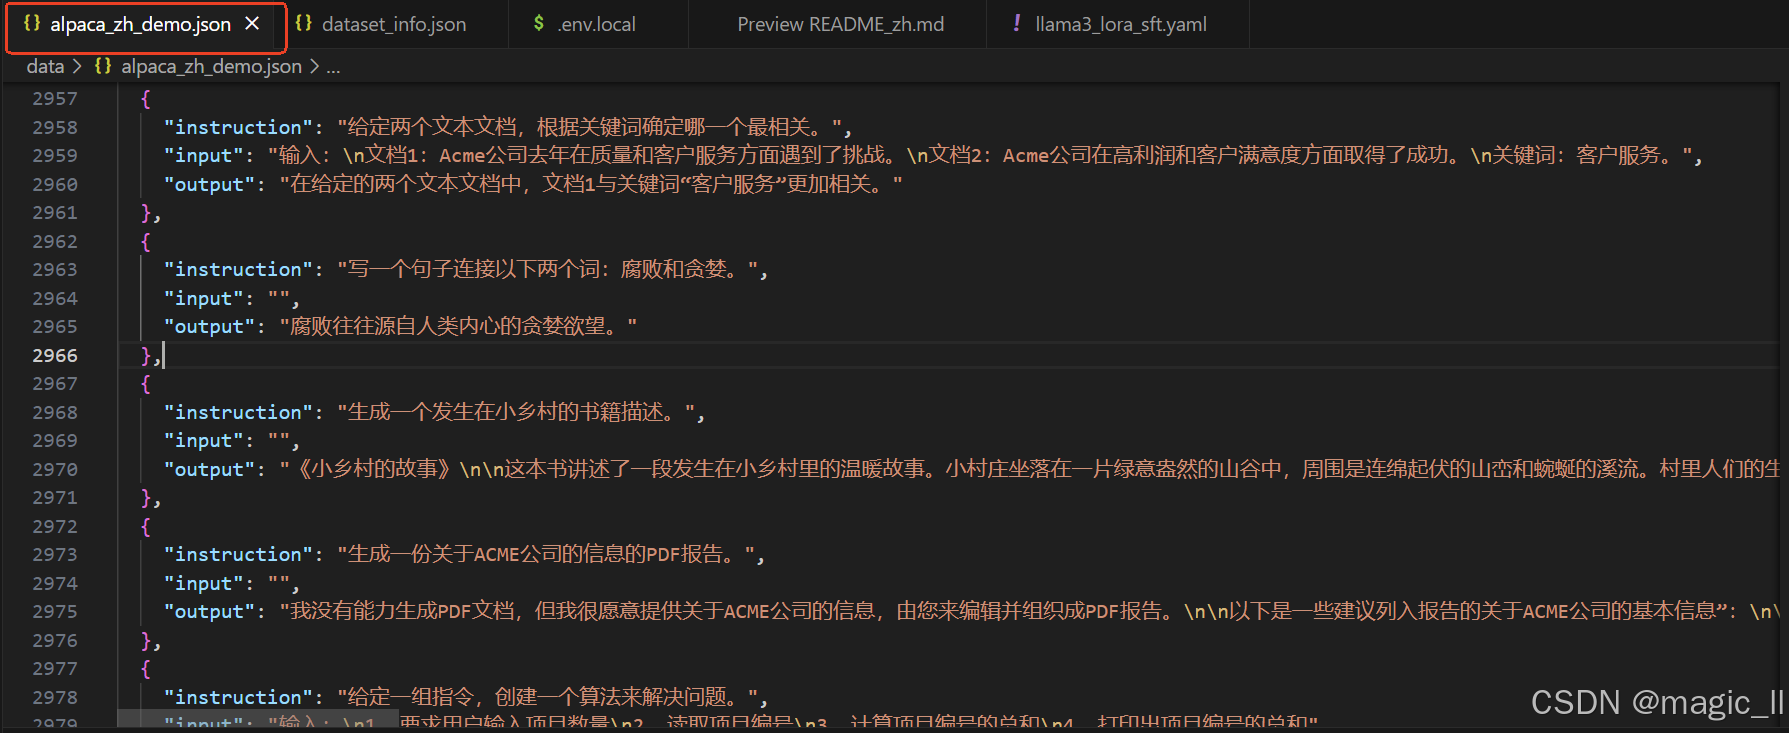Image resolution: width=1789 pixels, height=733 pixels.
Task: Click the closing brace on line 2971
Action: coord(146,497)
